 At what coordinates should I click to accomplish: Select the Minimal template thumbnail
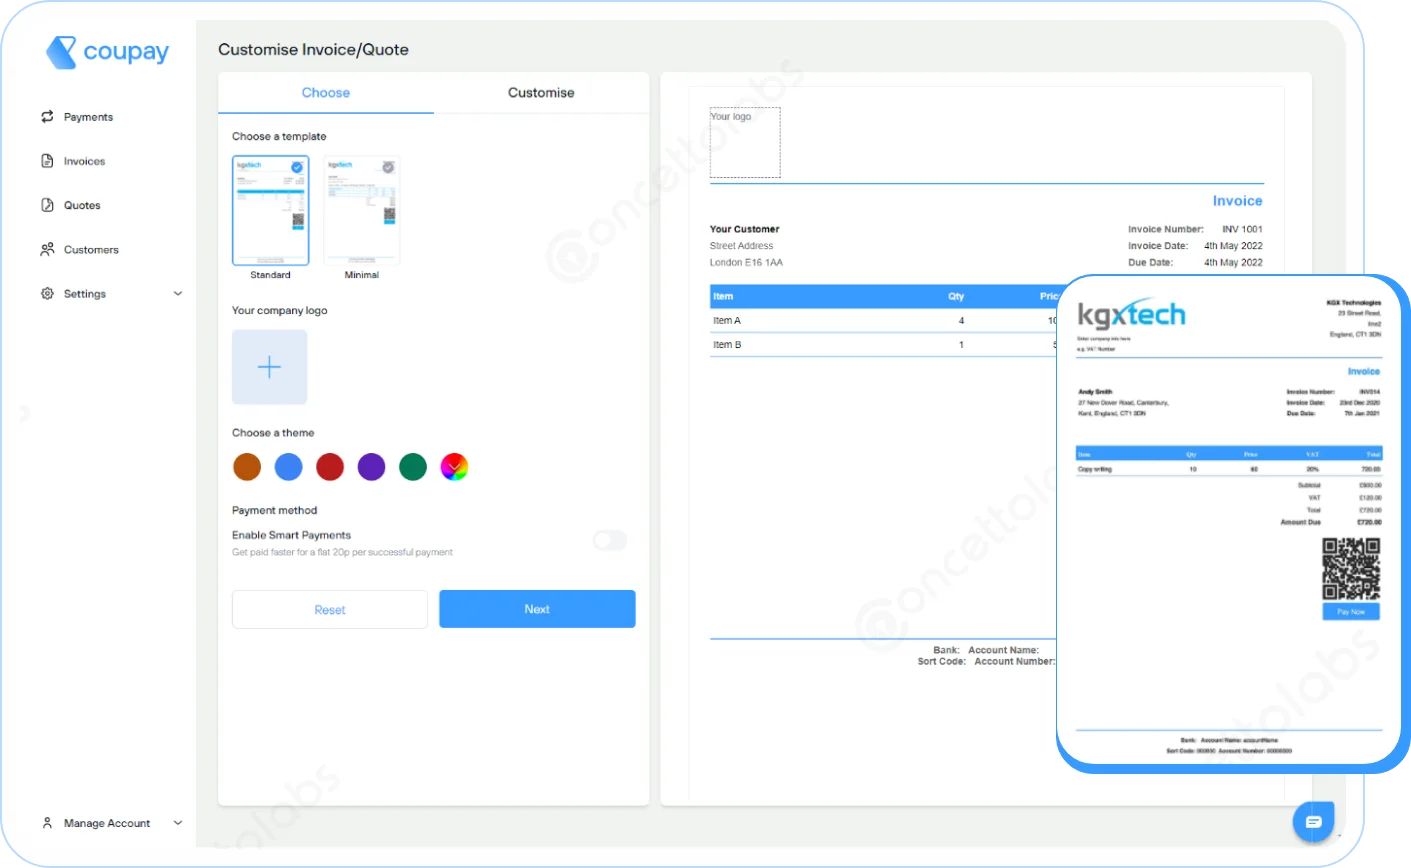(x=361, y=210)
